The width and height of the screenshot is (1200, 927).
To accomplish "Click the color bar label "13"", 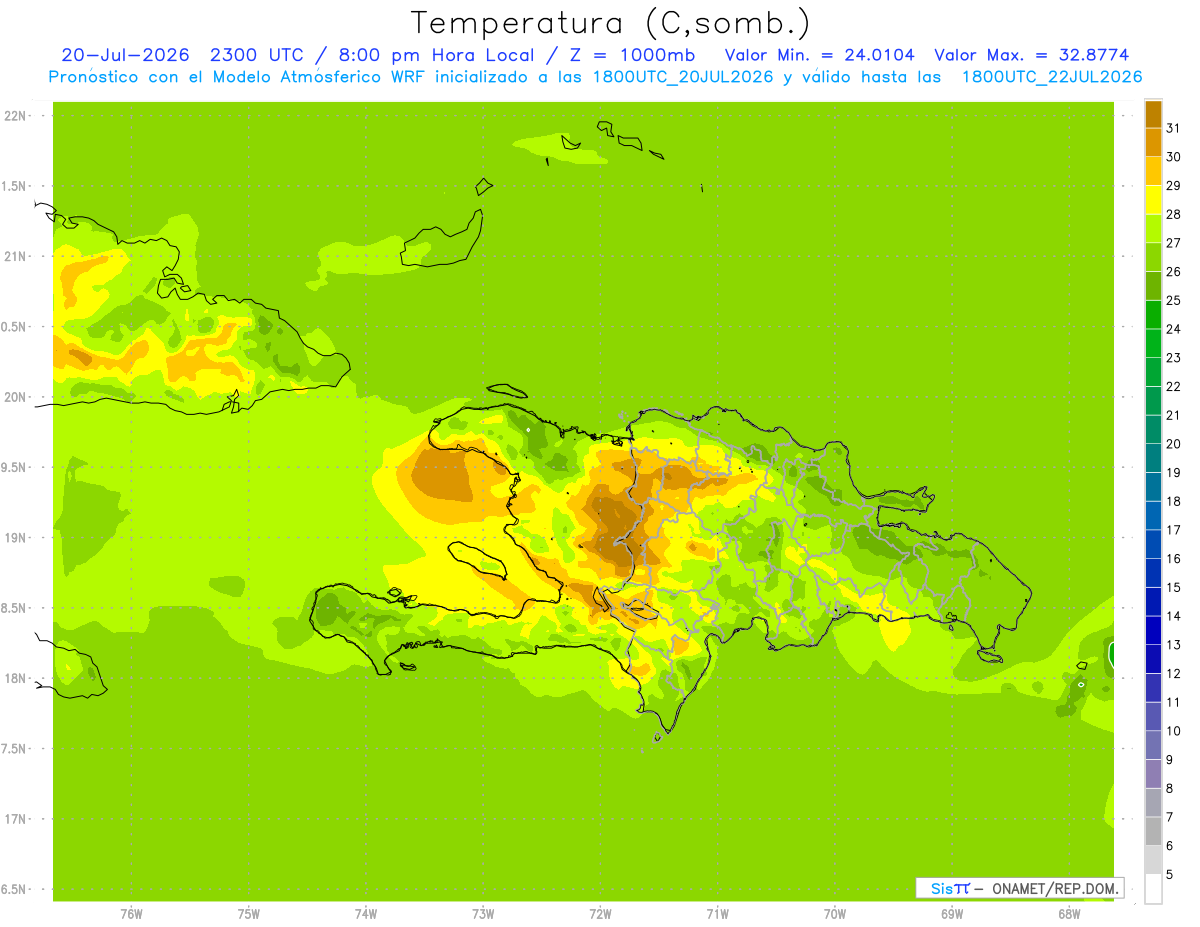I will pyautogui.click(x=1173, y=645).
